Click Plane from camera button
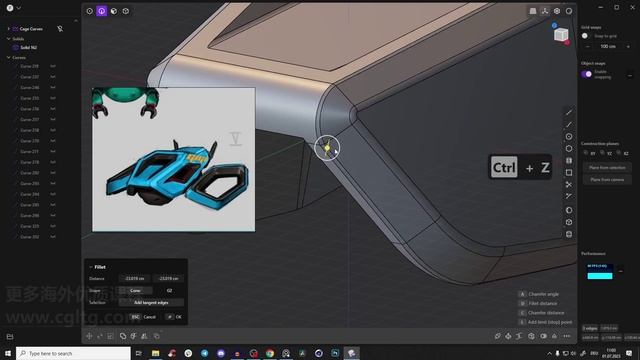Image resolution: width=640 pixels, height=360 pixels. pos(607,180)
